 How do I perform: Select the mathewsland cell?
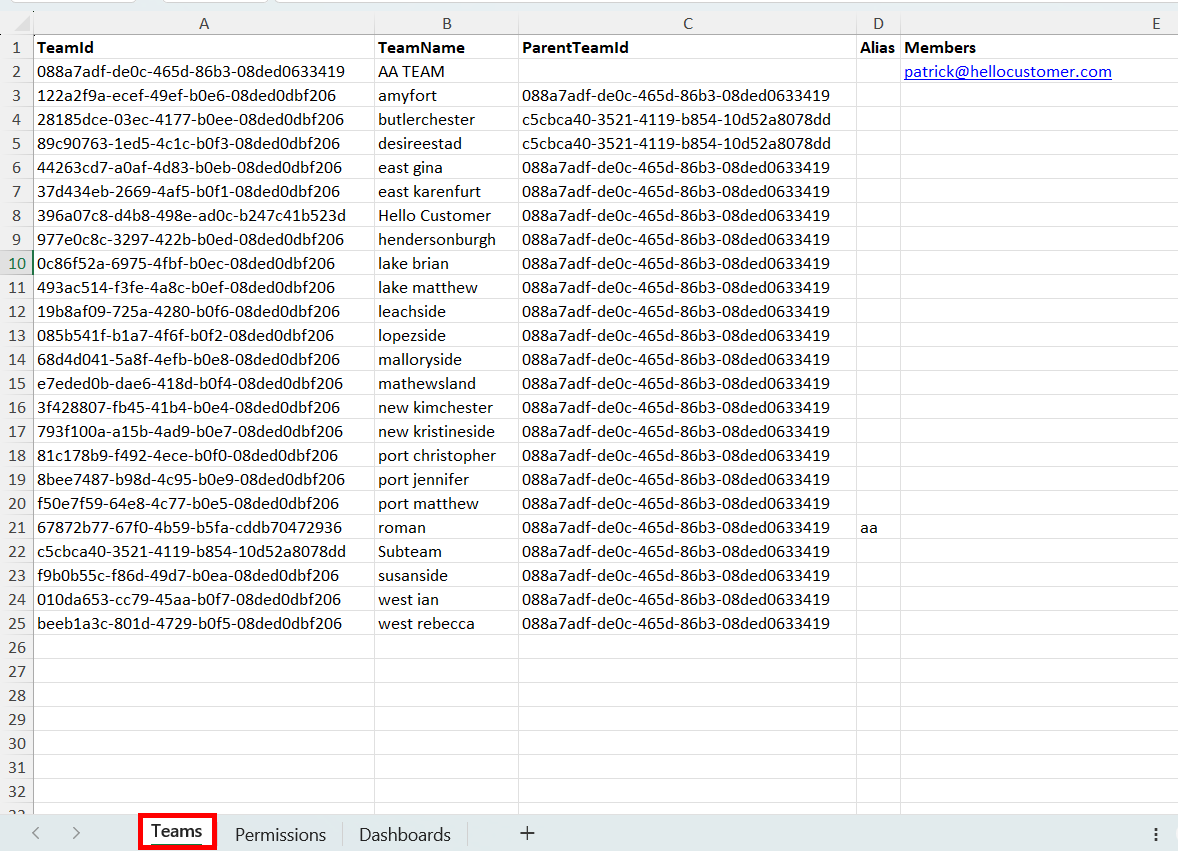(446, 384)
